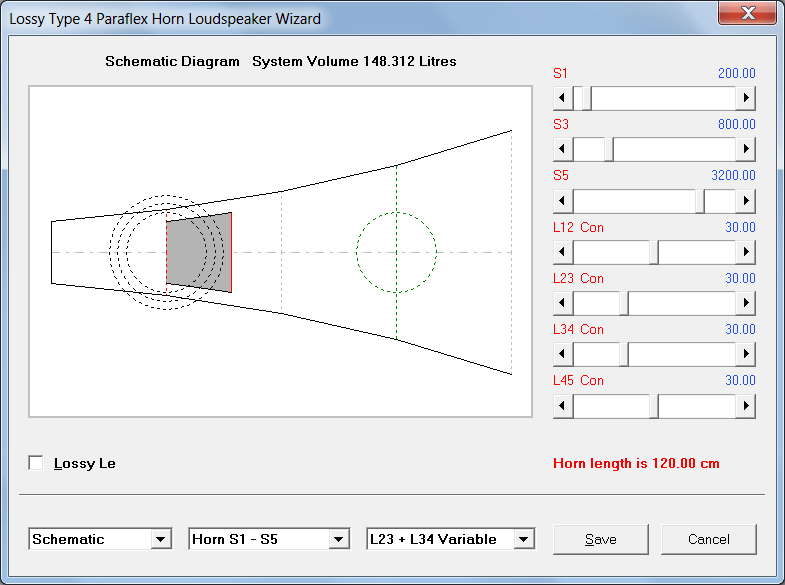Click the right arrow of the S1 slider

pyautogui.click(x=745, y=98)
